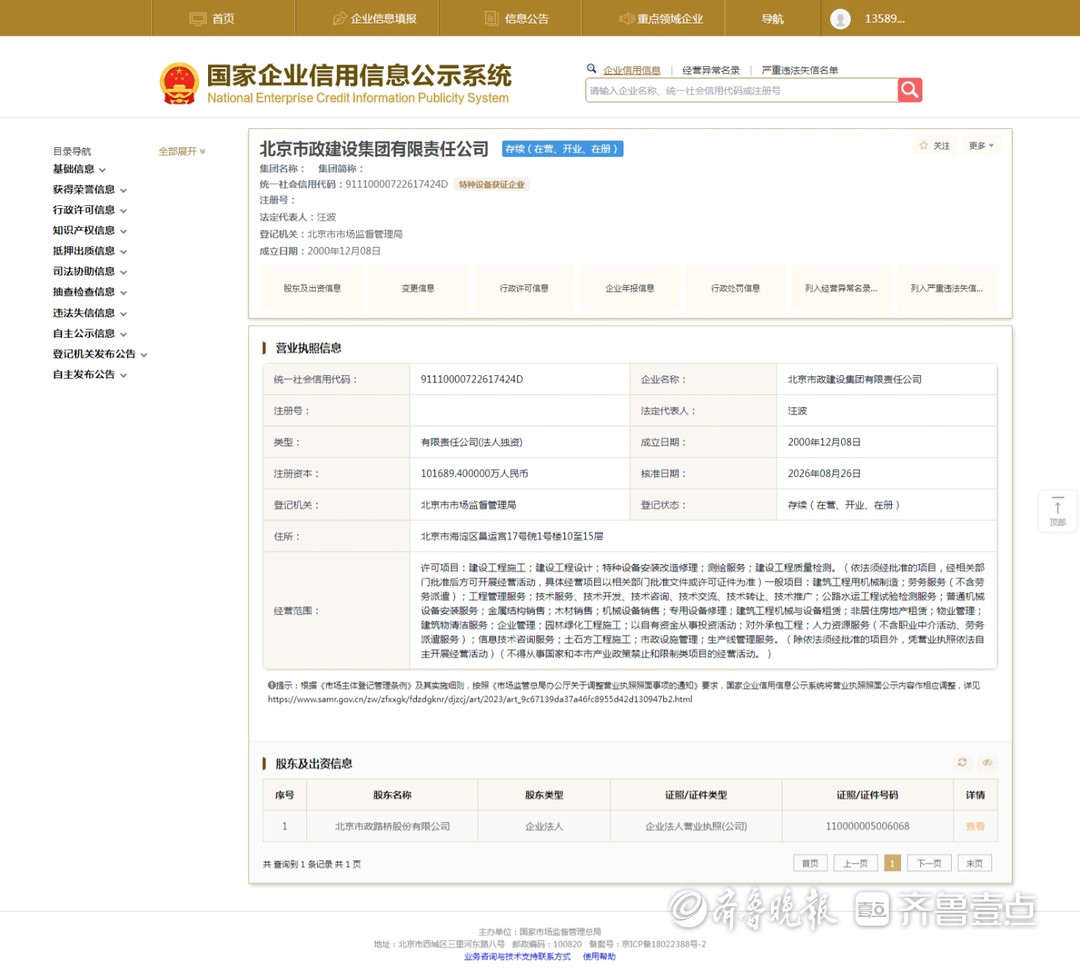The height and width of the screenshot is (975, 1080).
Task: Select the 经营异常名录 search tab
Action: (711, 70)
